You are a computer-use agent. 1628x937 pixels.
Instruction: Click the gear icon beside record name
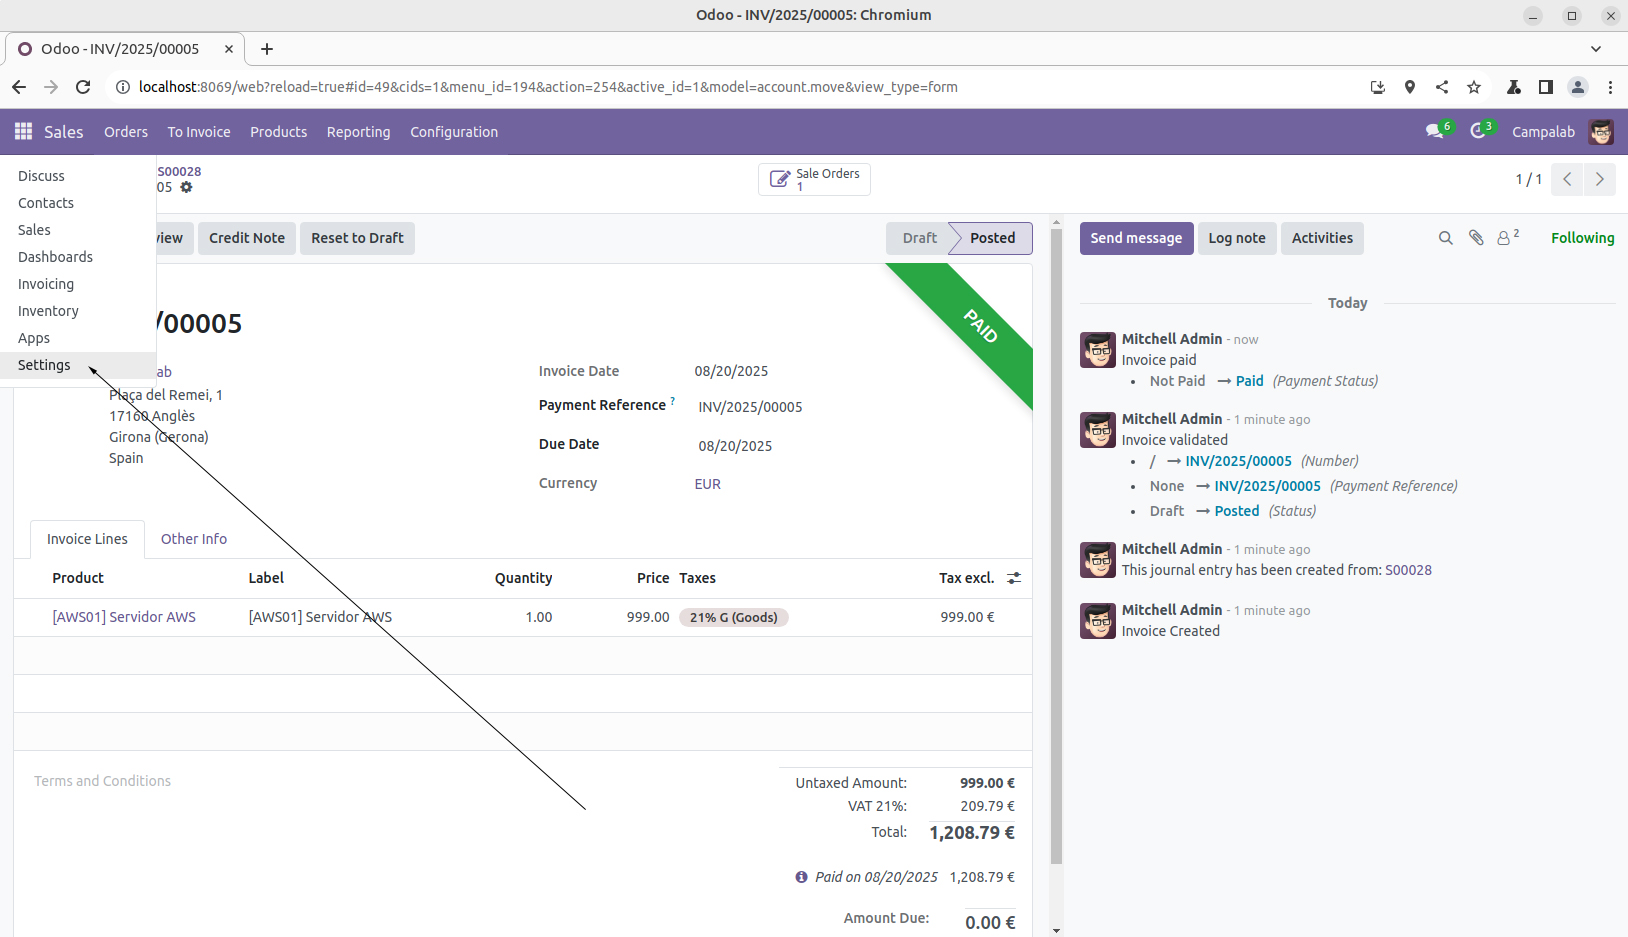[x=186, y=187]
